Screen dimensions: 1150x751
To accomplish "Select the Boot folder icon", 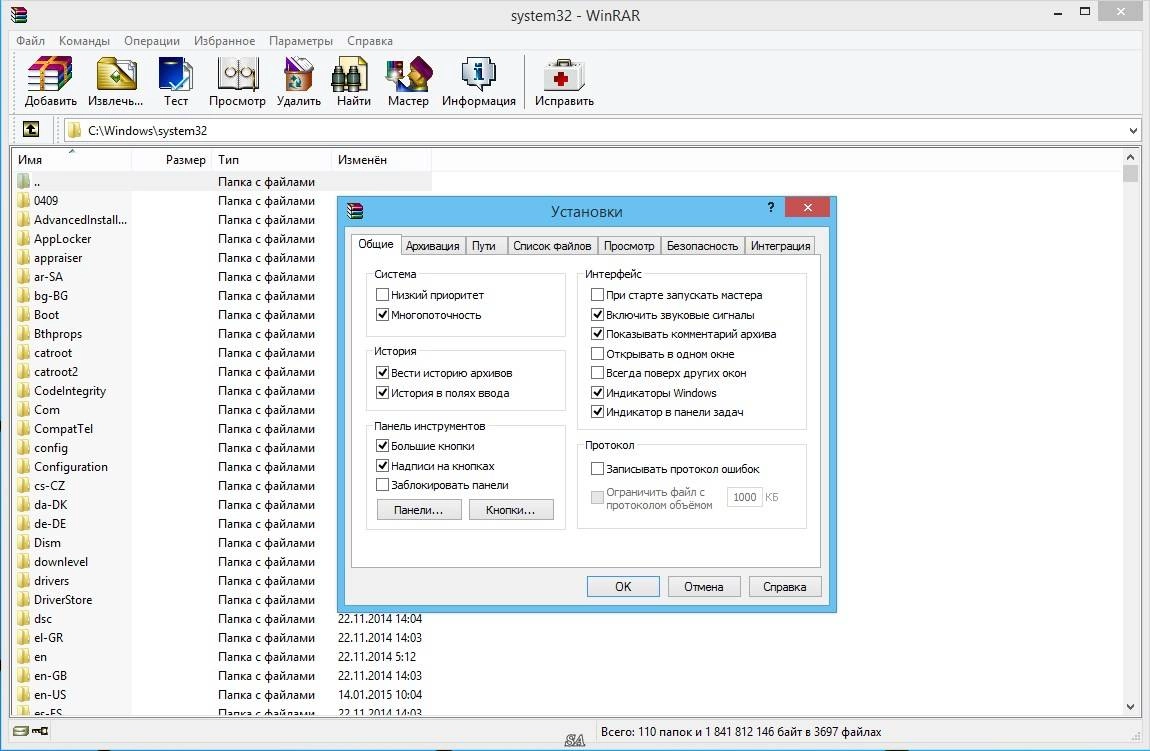I will (23, 315).
